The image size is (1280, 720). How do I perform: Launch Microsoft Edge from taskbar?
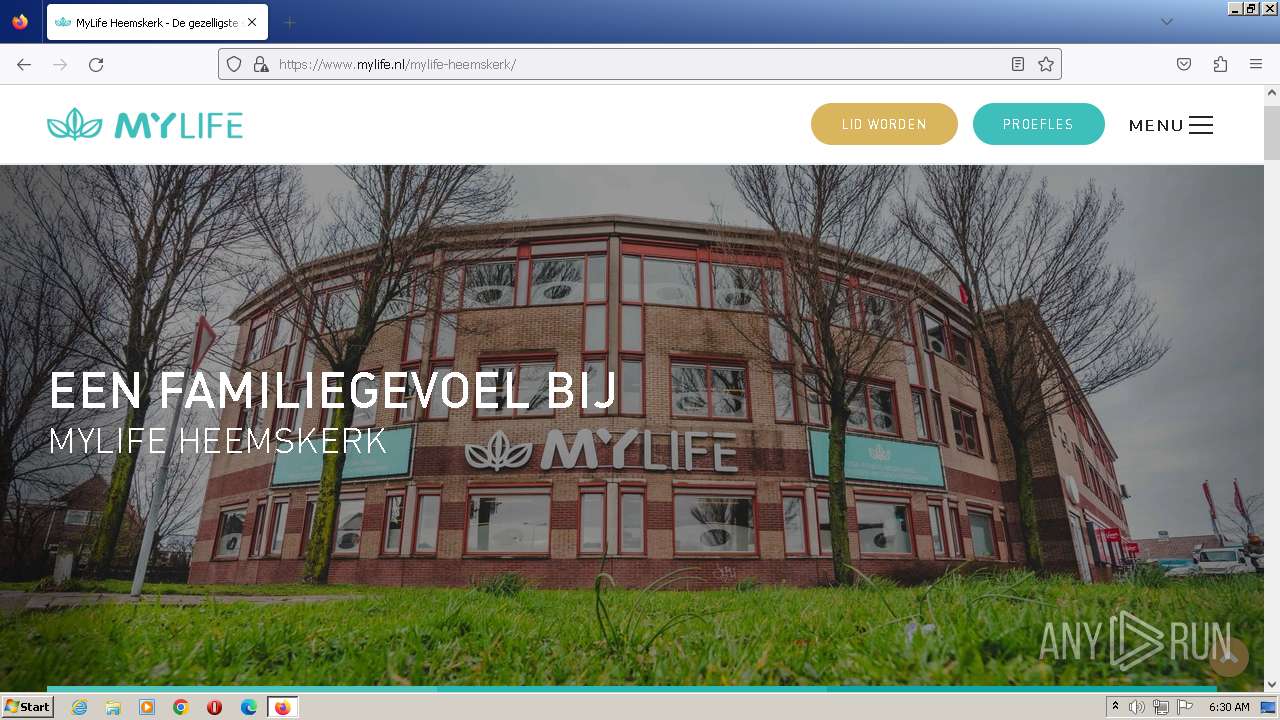click(x=249, y=707)
